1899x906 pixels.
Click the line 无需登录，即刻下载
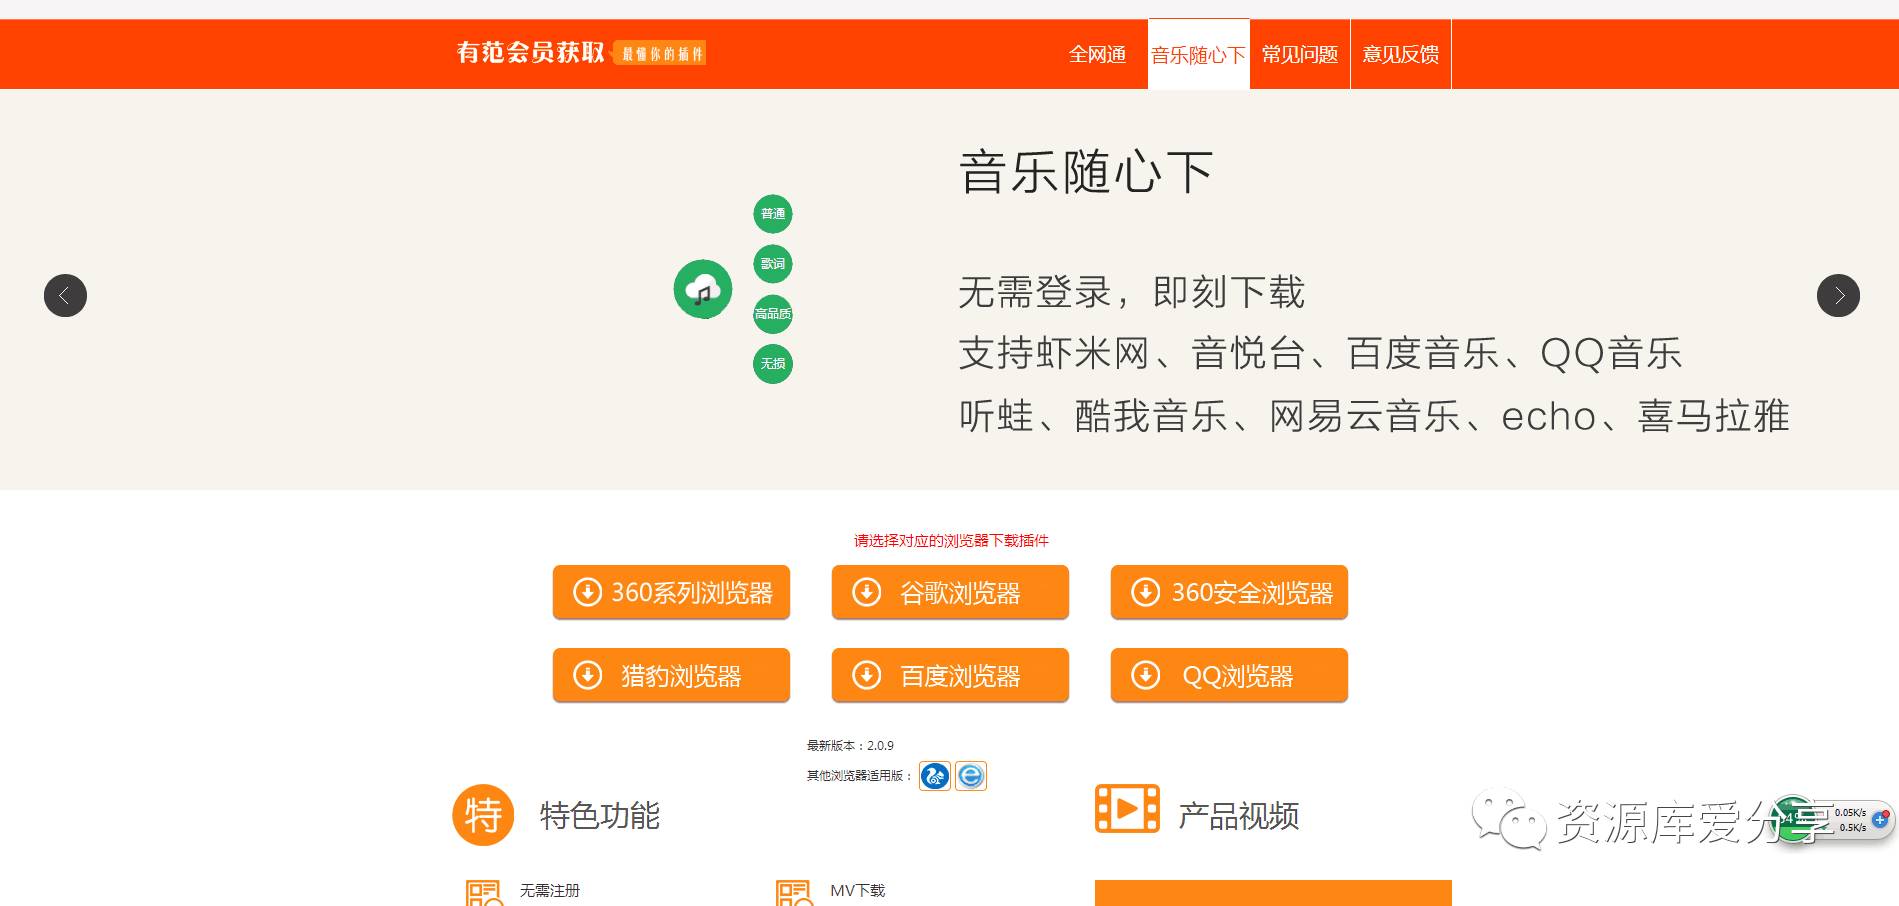1132,293
